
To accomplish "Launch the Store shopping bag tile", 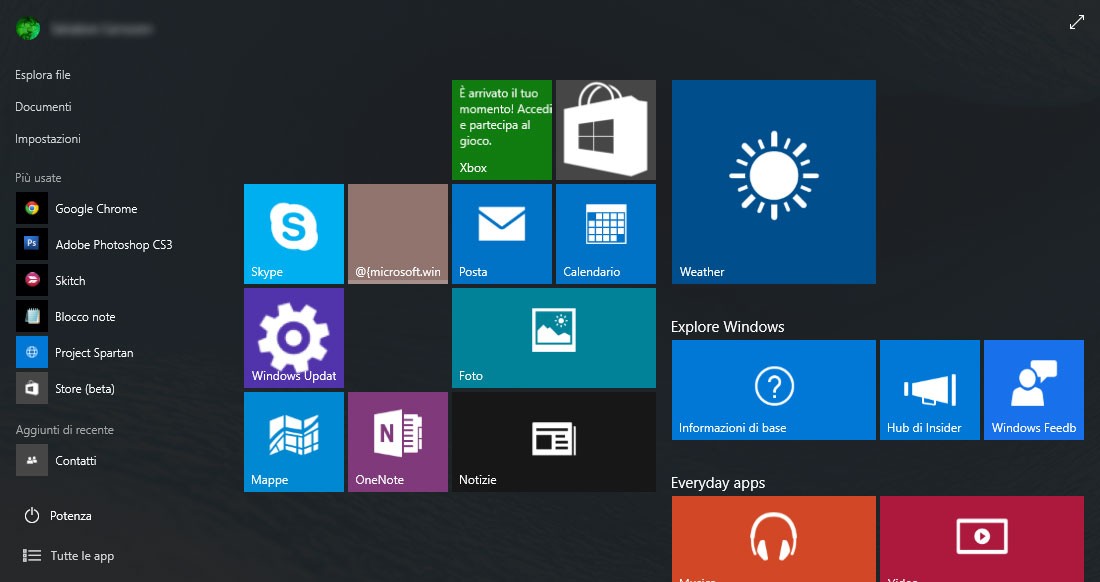I will click(x=605, y=130).
